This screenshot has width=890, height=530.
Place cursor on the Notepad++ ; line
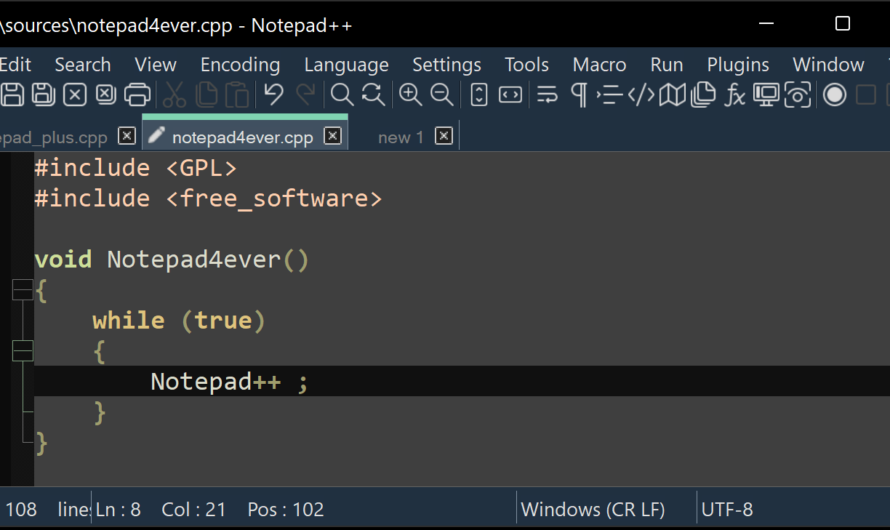click(462, 381)
